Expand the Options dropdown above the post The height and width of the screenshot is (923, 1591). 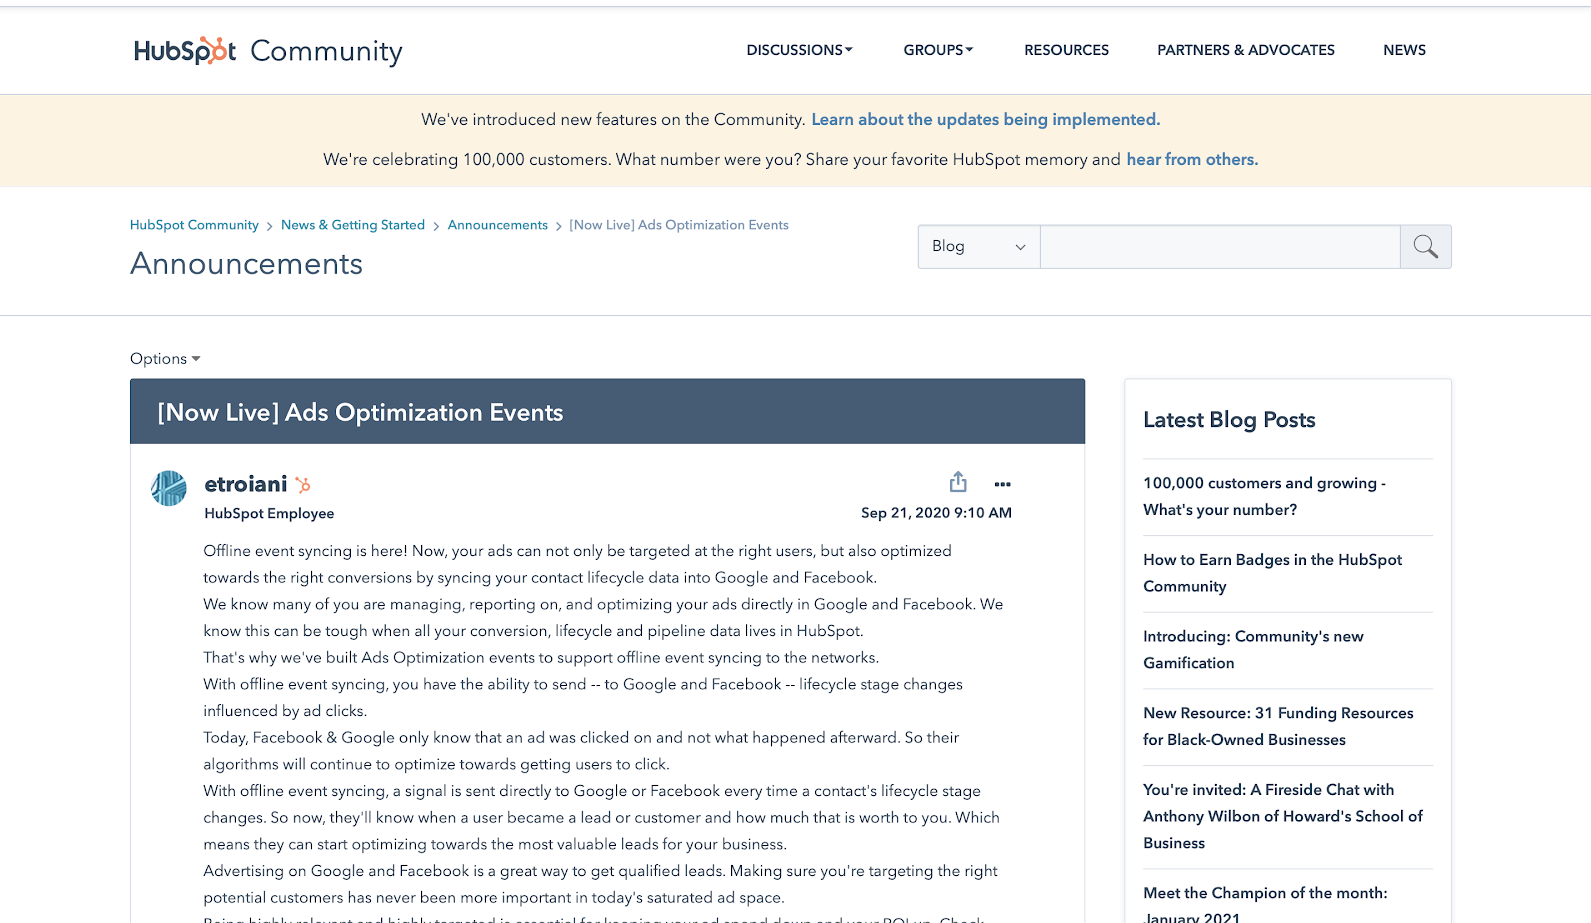tap(165, 358)
